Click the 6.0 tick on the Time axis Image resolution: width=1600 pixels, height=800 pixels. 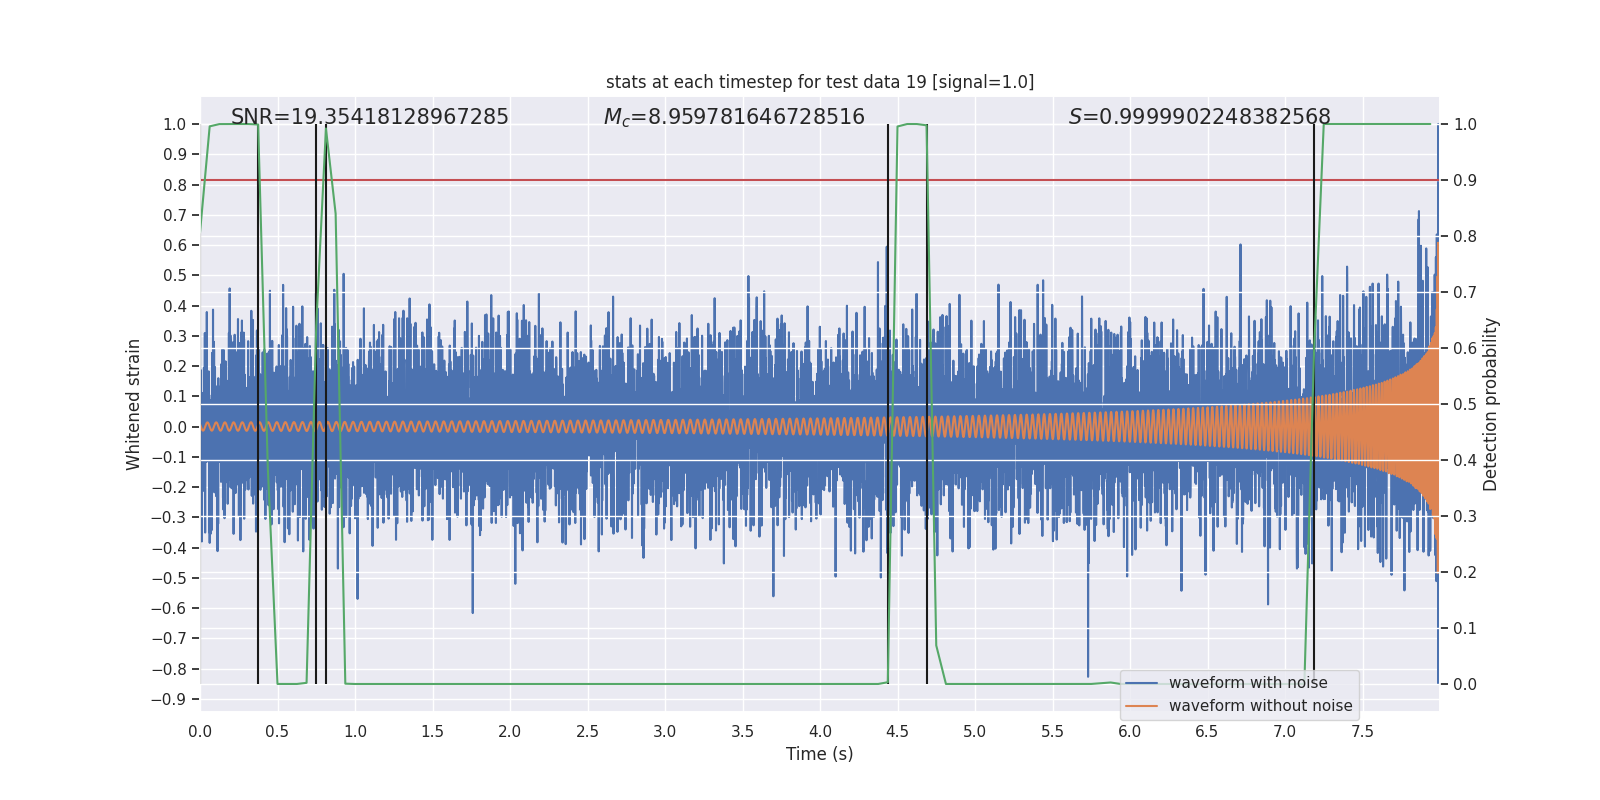click(1130, 731)
